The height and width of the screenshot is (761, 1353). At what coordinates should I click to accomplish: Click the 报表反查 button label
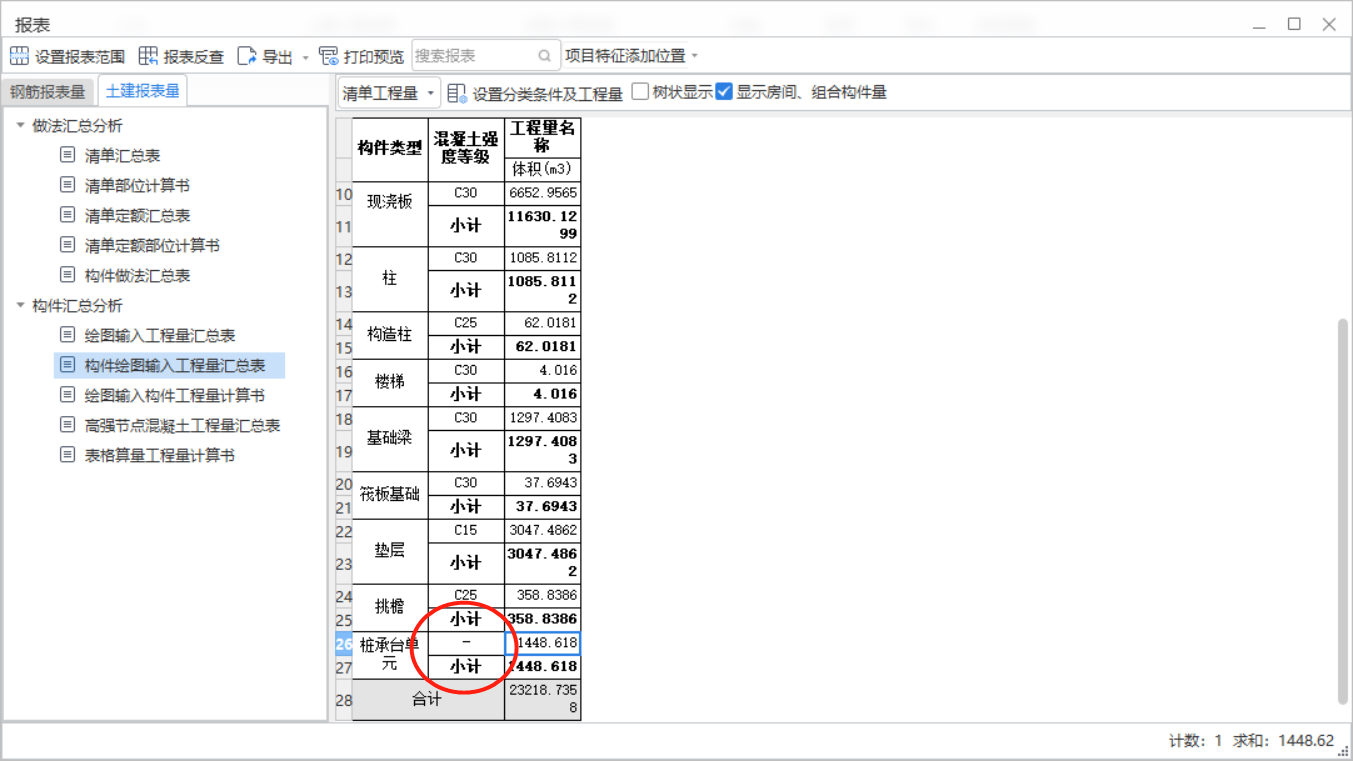tap(194, 56)
